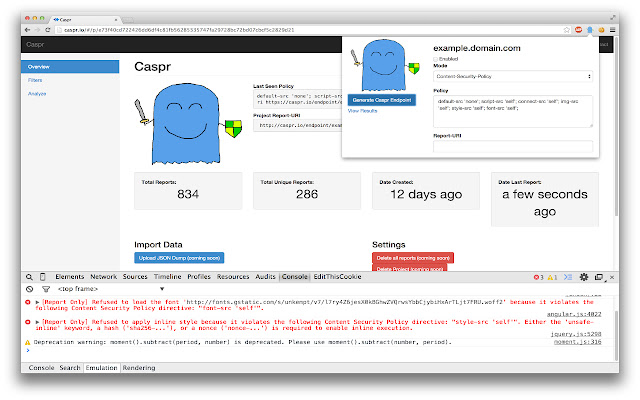Screen dimensions: 640x400
Task: Click the Caspr brand in the navbar
Action: (35, 44)
